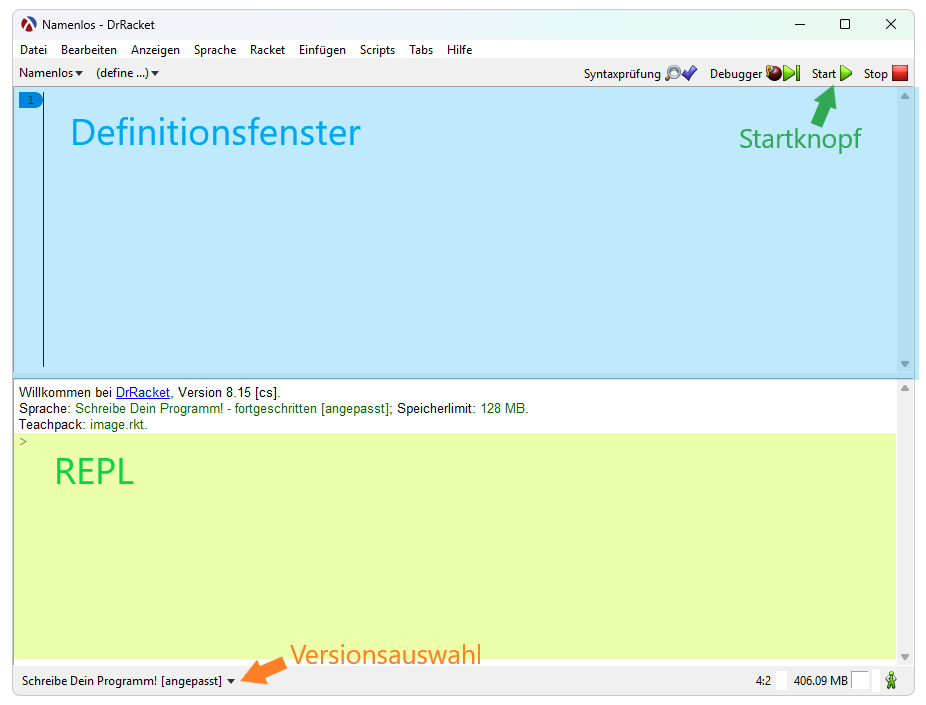
Task: Select the Syntaxprüfung magnifier icon
Action: coord(671,73)
